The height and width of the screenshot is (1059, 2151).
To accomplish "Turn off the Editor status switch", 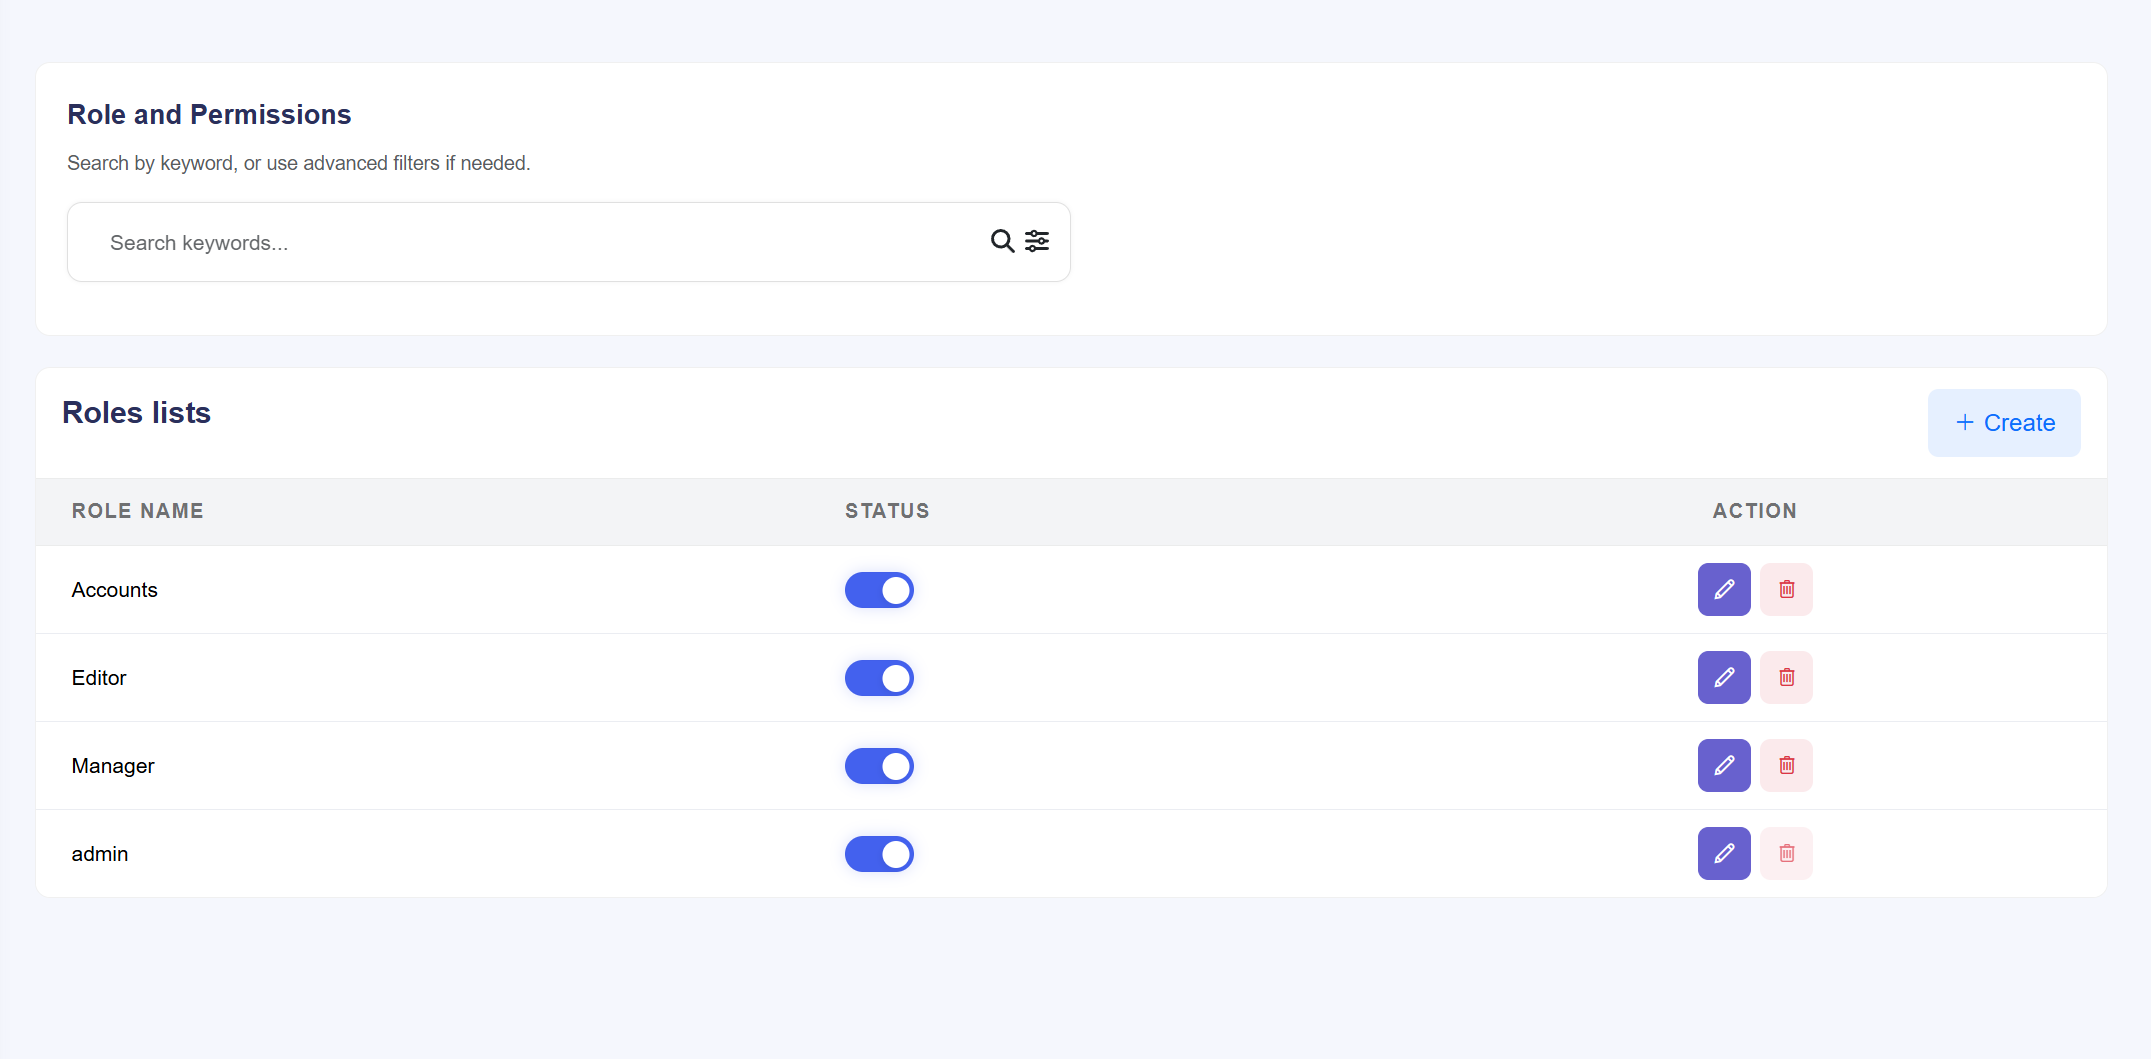I will tap(879, 677).
